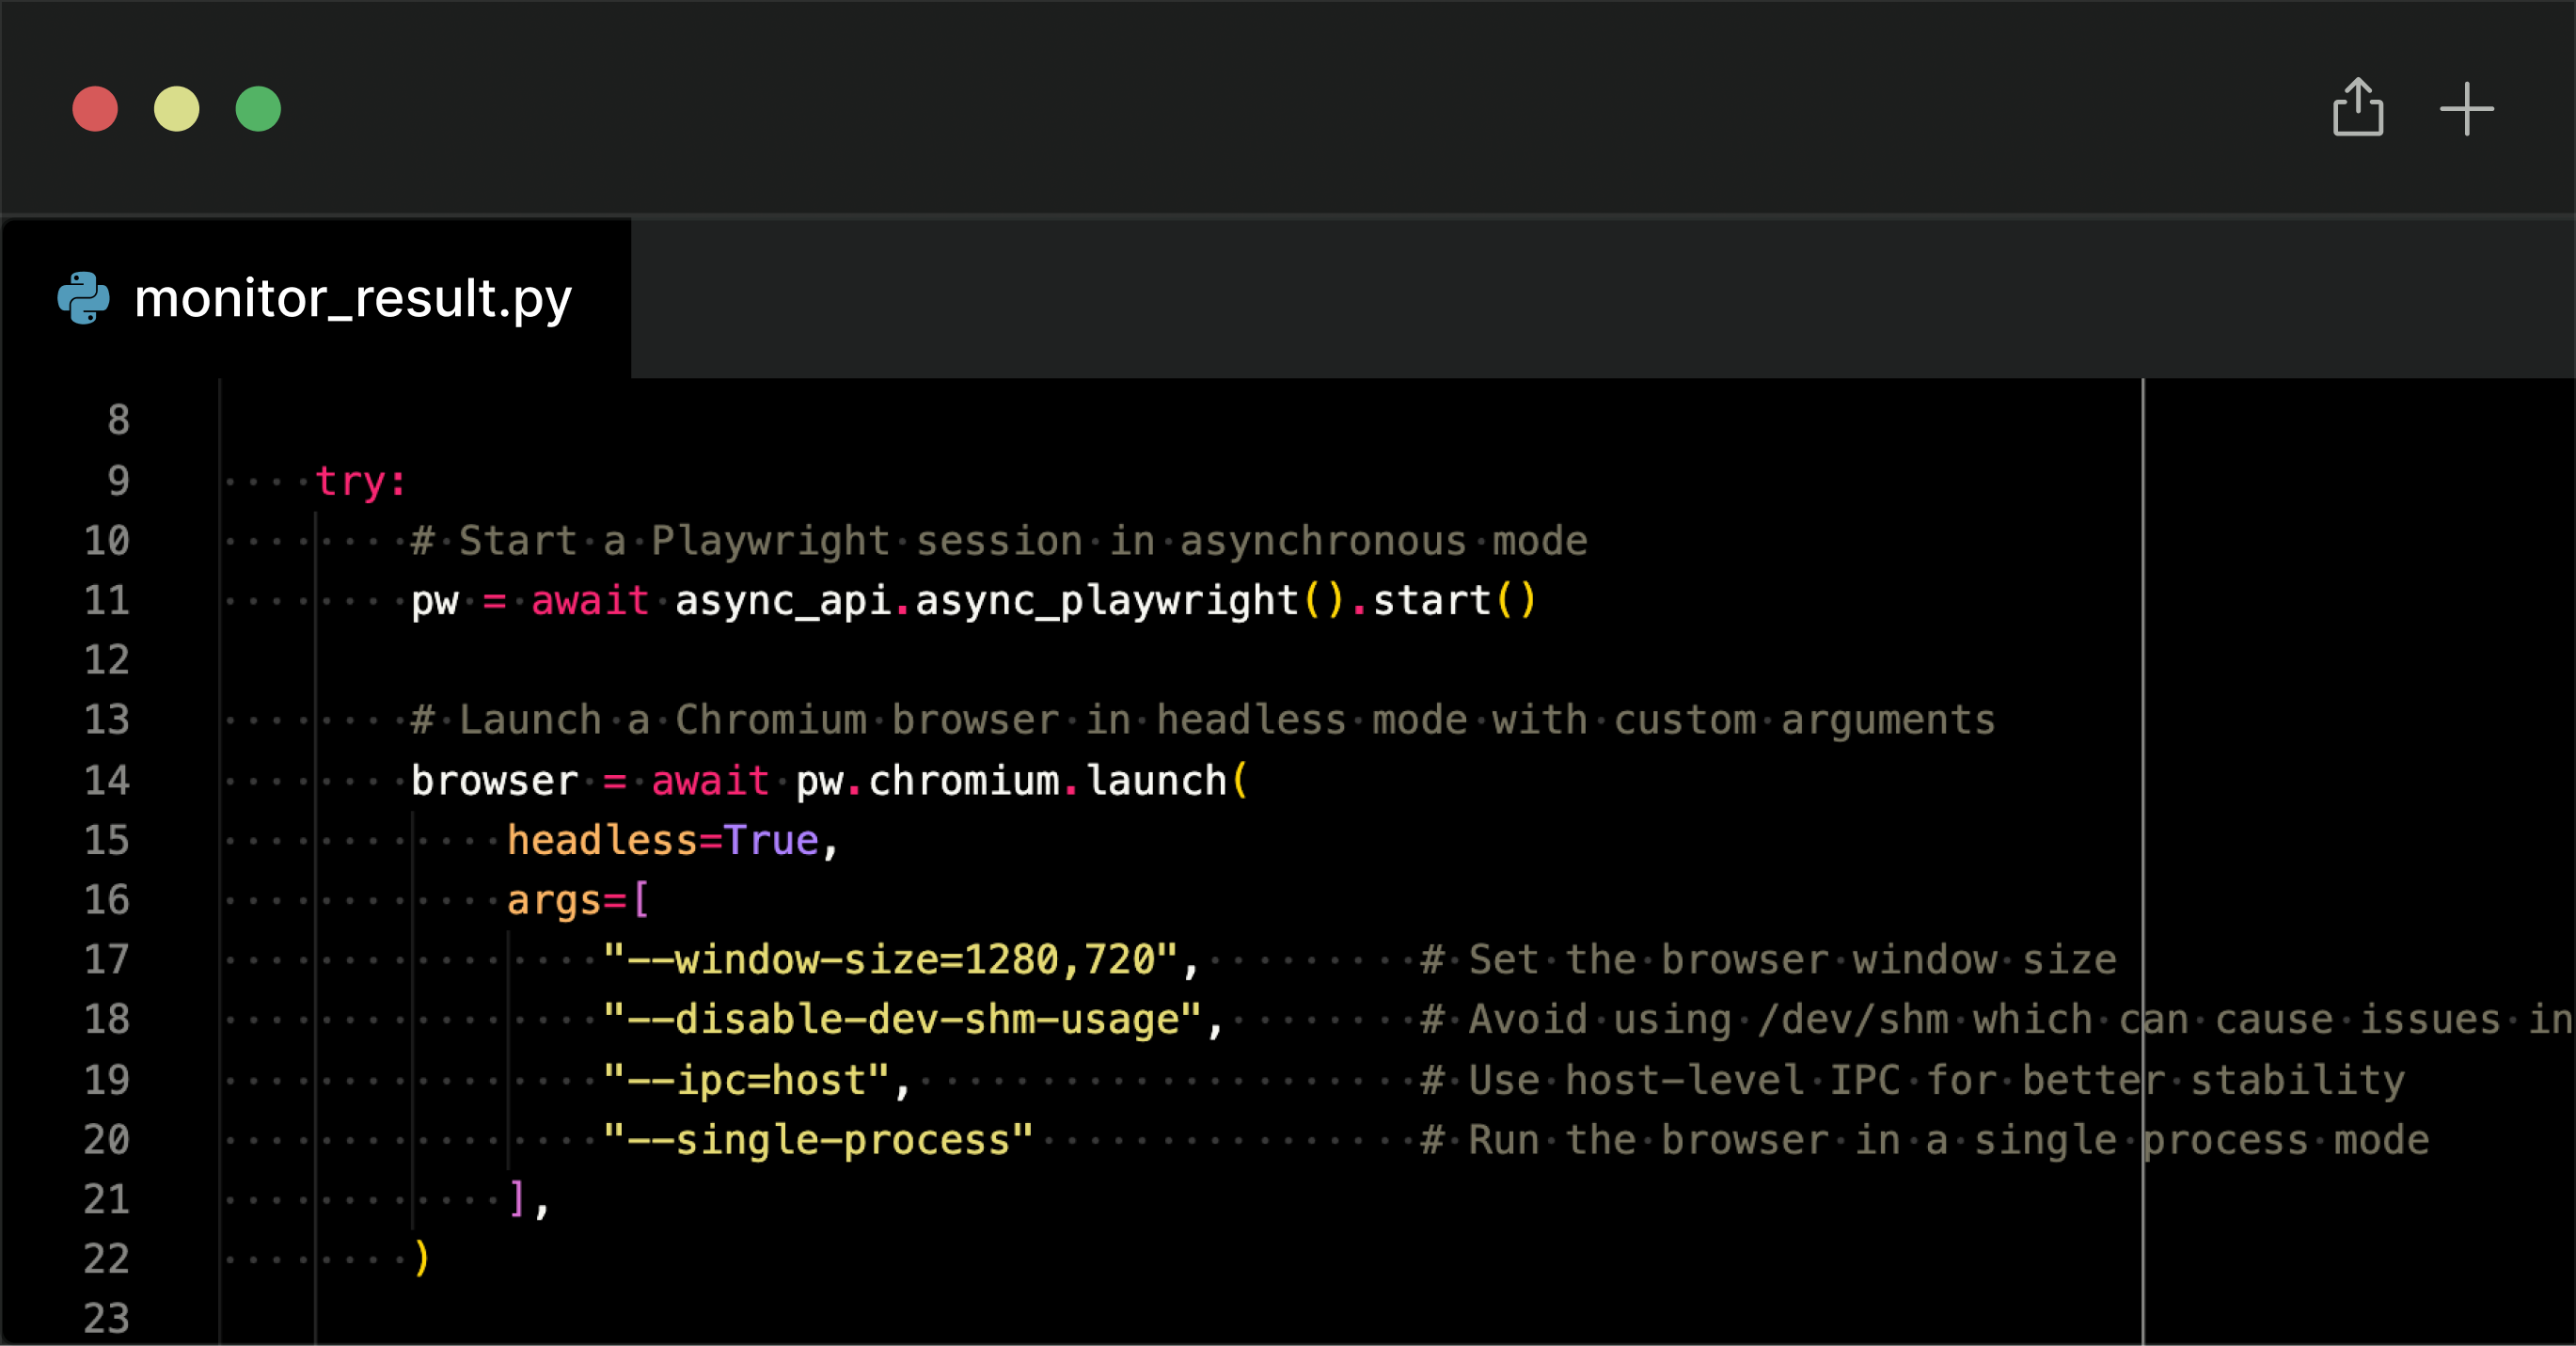
Task: Click line number 14 in gutter
Action: [107, 780]
